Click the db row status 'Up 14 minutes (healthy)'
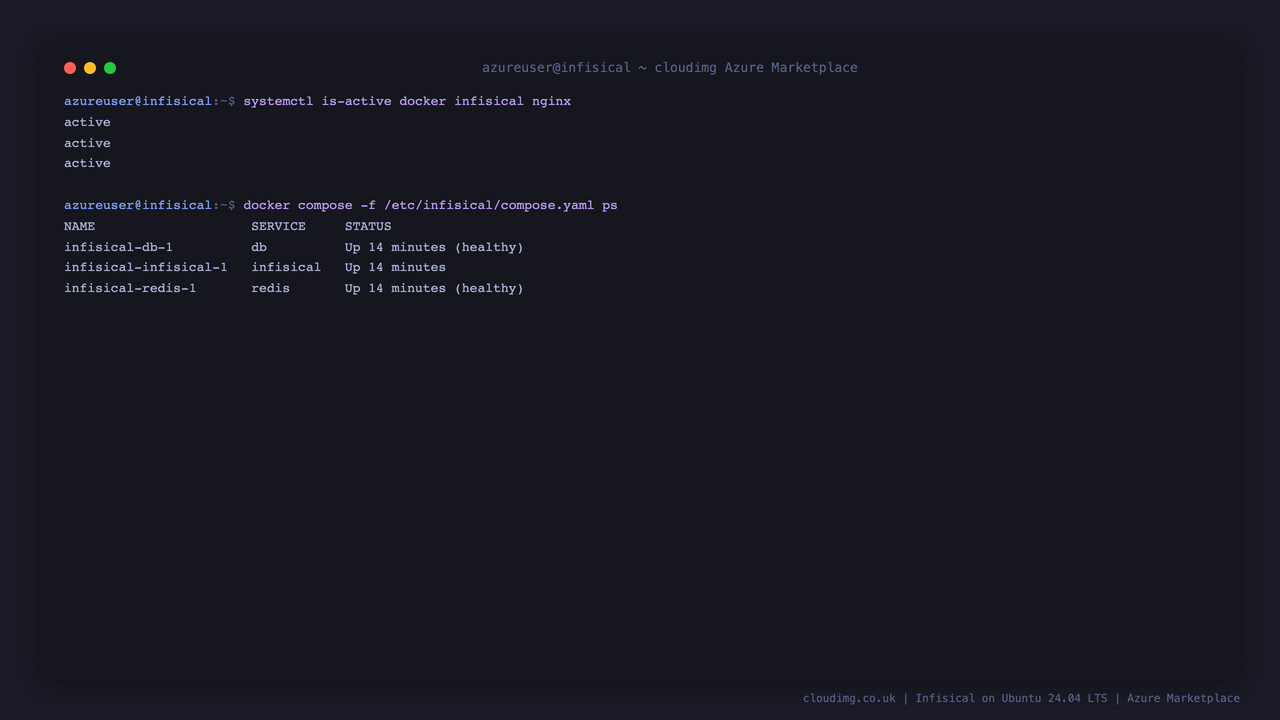 (x=434, y=247)
